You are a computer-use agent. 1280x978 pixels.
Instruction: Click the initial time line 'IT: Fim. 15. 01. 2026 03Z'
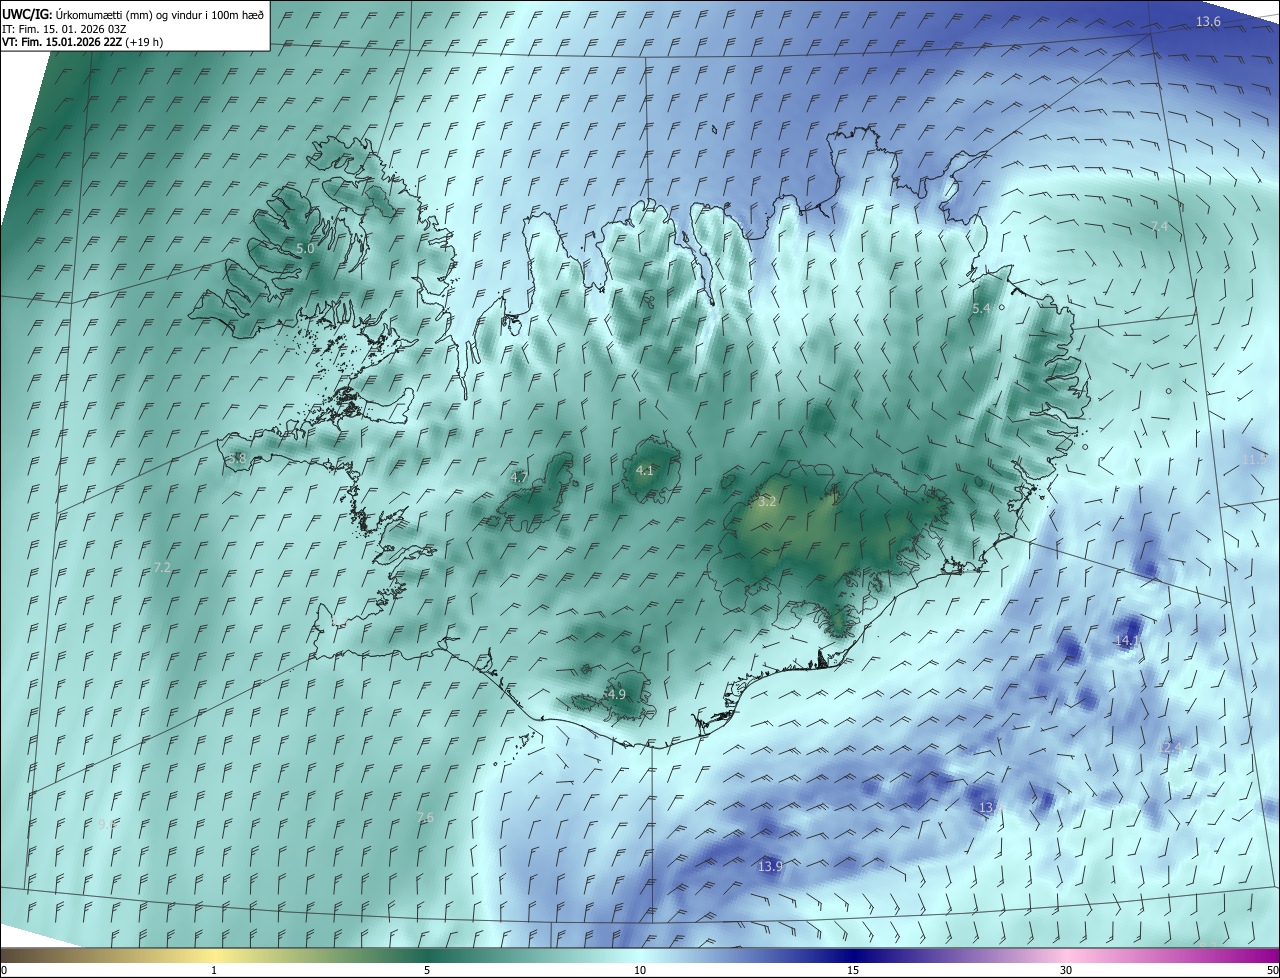coord(64,29)
